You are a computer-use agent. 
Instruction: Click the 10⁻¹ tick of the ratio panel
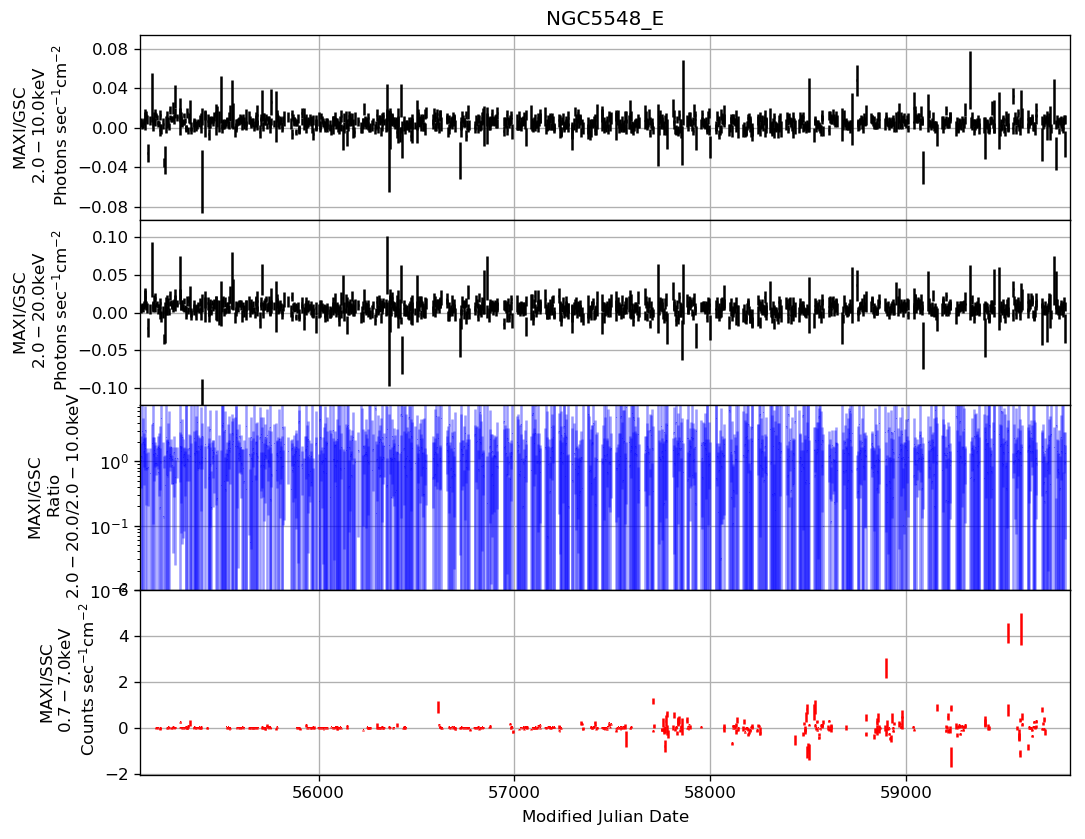coord(111,526)
